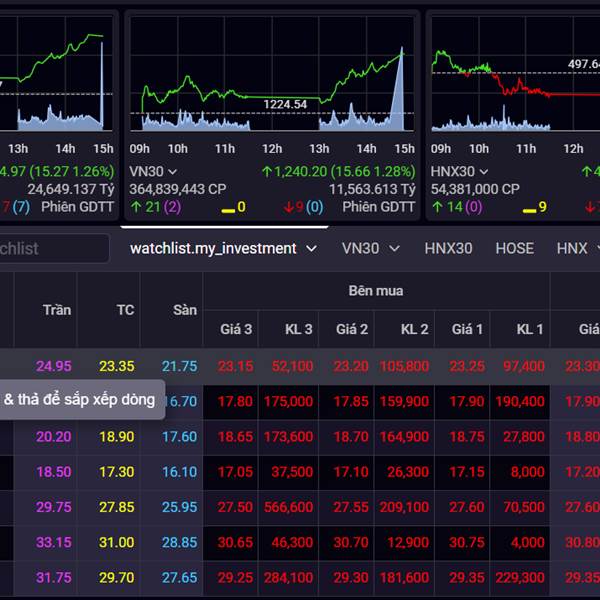Select the watchlist.my_investment tab
Image resolution: width=600 pixels, height=600 pixels.
pyautogui.click(x=213, y=248)
